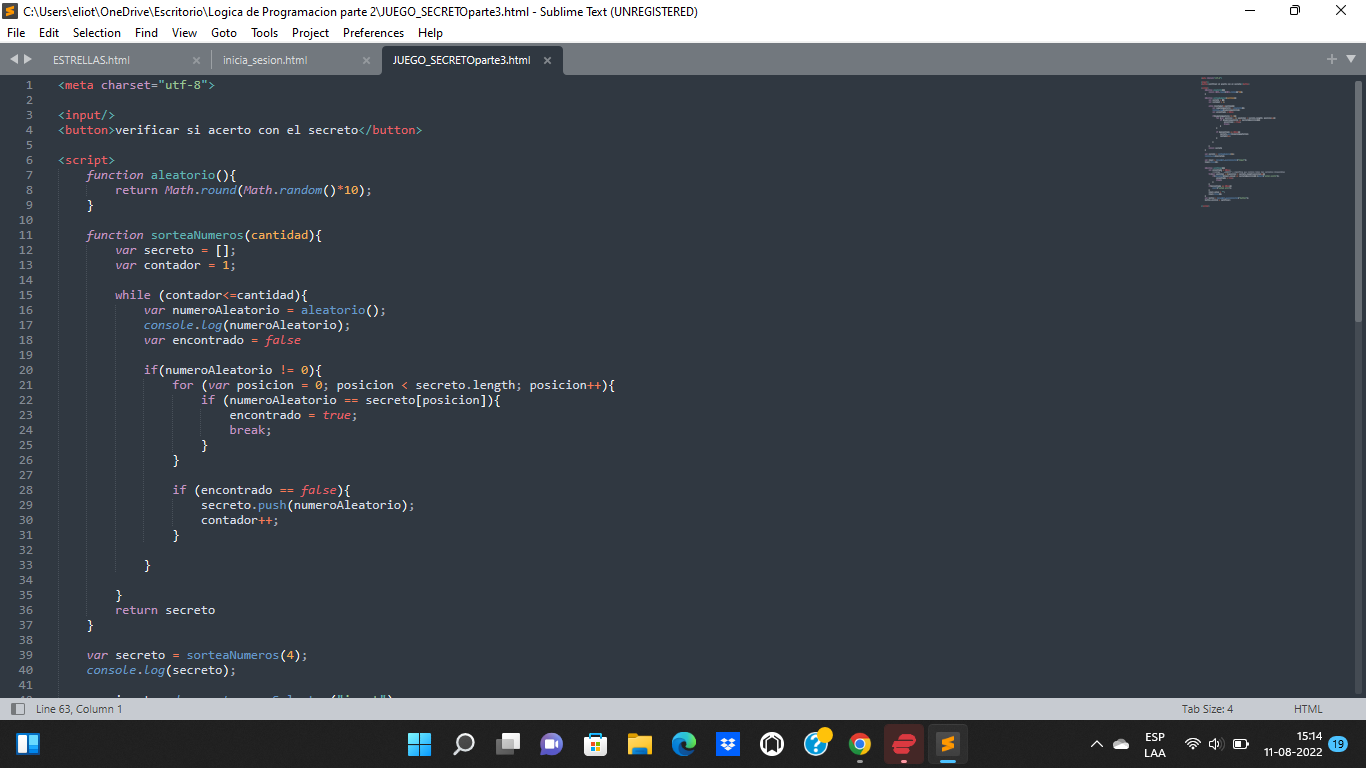Place cursor on 'function aleatorio(){' line
This screenshot has height=768, width=1366.
[161, 175]
